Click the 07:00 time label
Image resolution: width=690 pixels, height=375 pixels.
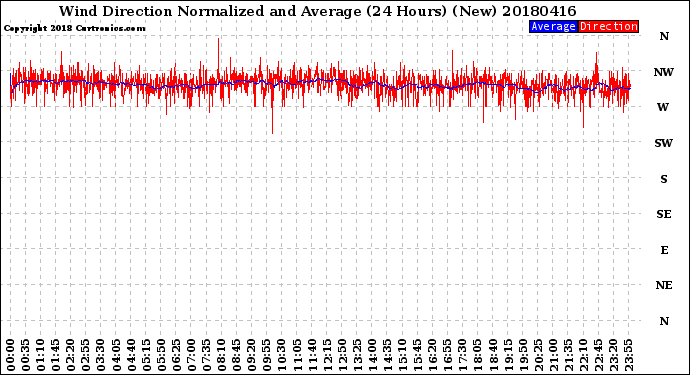pyautogui.click(x=191, y=355)
